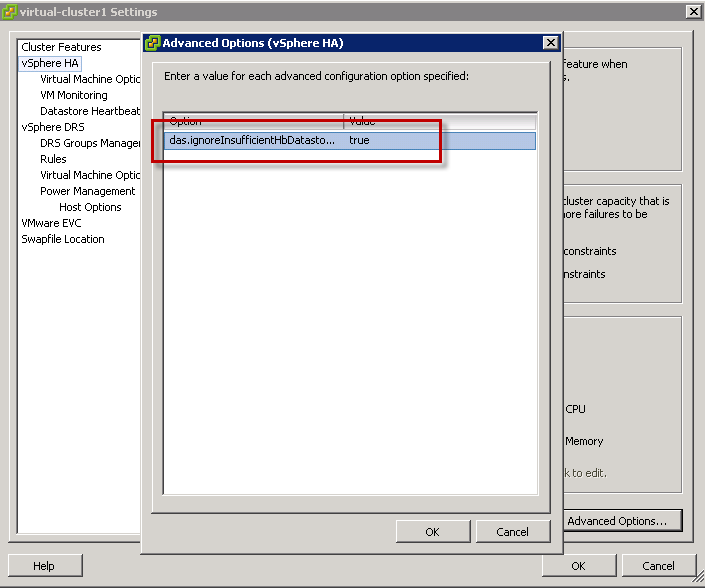The height and width of the screenshot is (588, 705).
Task: Open Help for cluster settings
Action: pos(45,566)
